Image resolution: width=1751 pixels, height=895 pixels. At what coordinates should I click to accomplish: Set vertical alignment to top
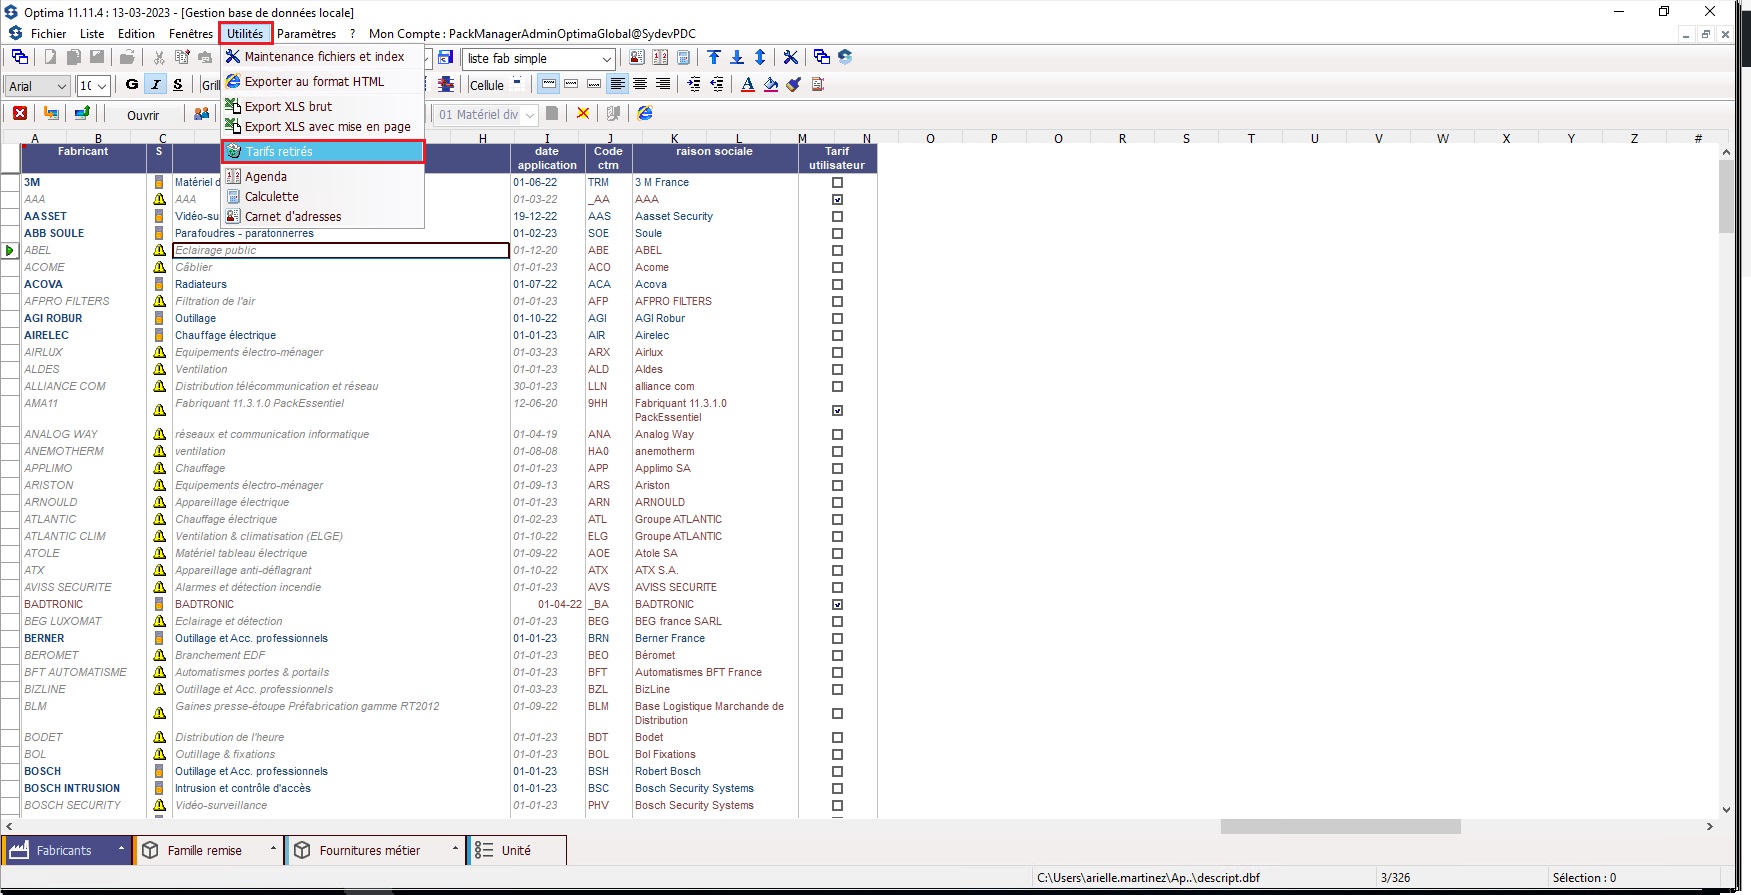tap(549, 85)
